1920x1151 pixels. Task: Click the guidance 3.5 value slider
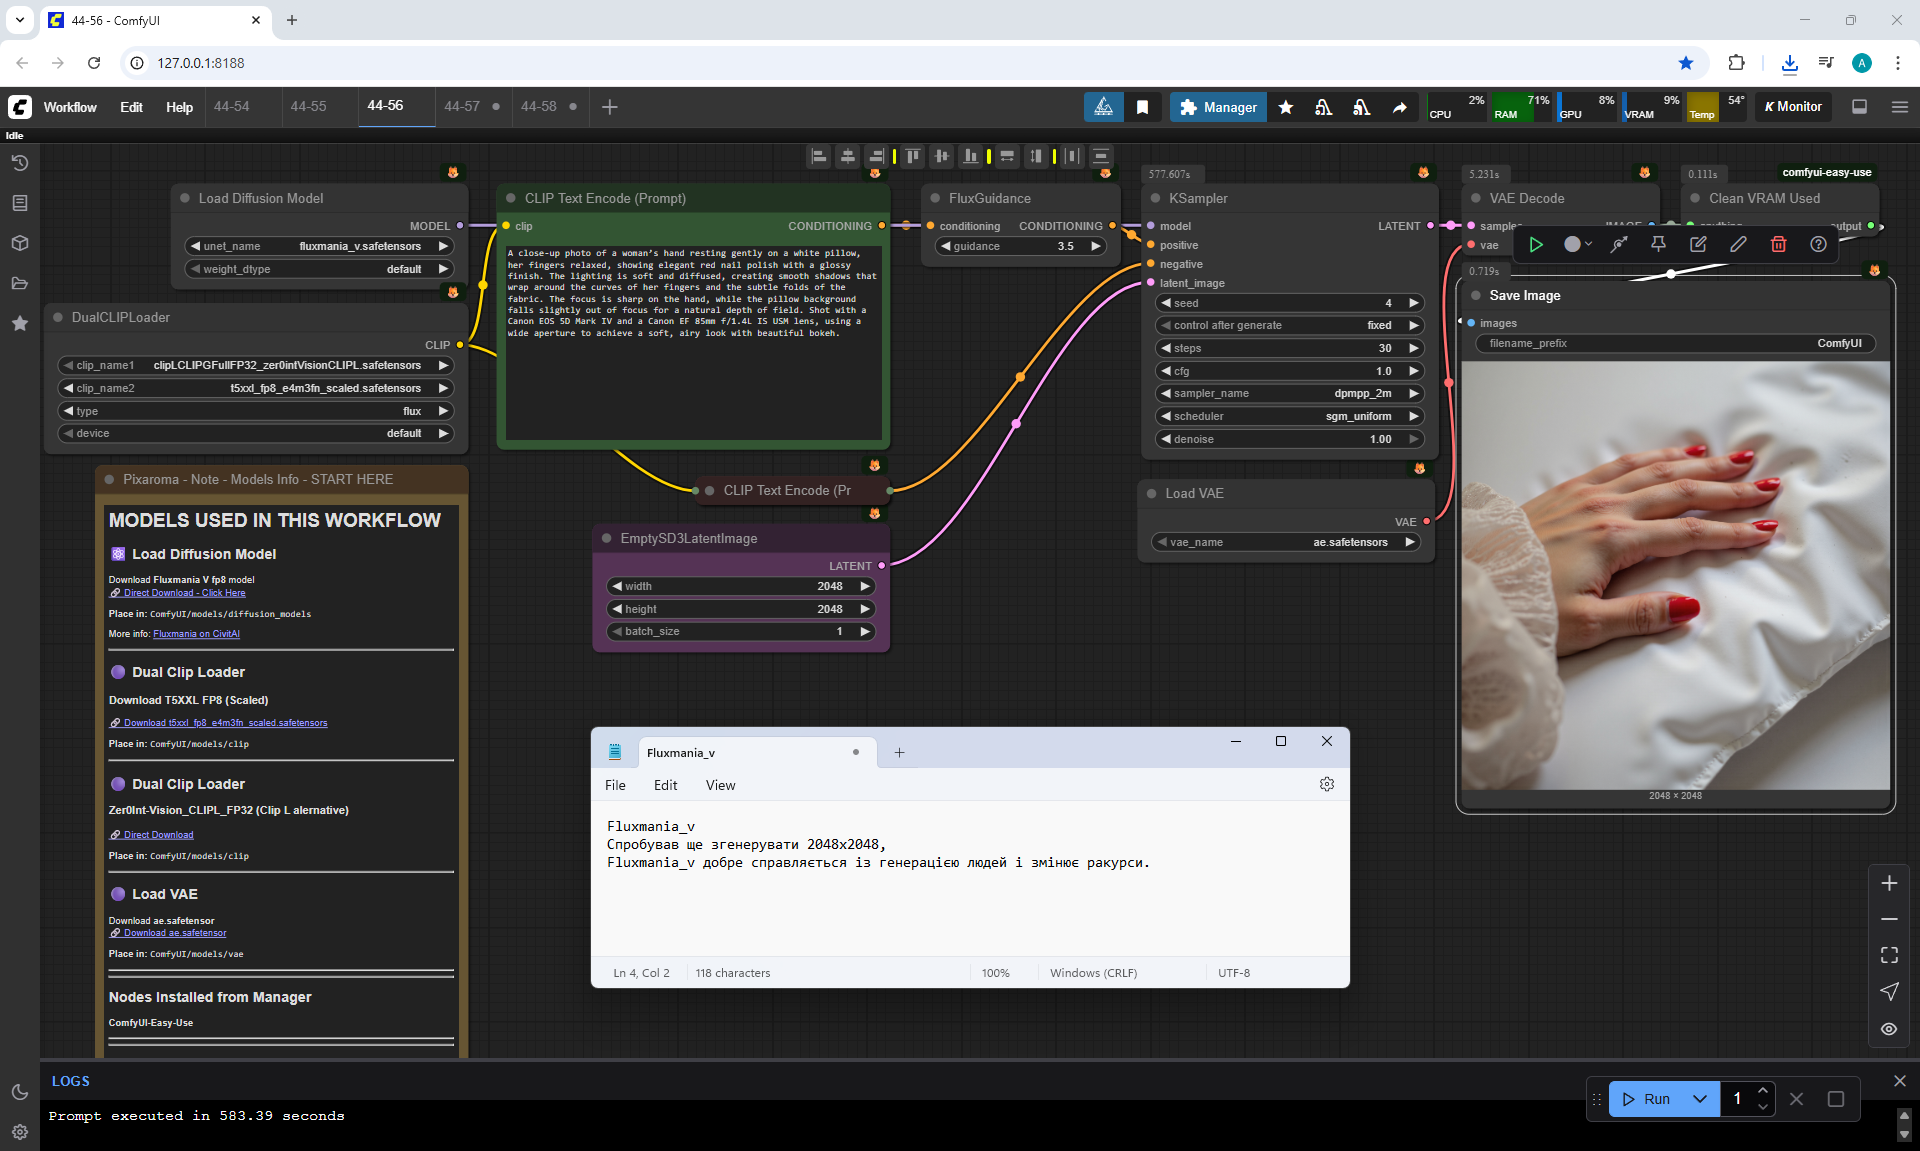click(x=1020, y=246)
